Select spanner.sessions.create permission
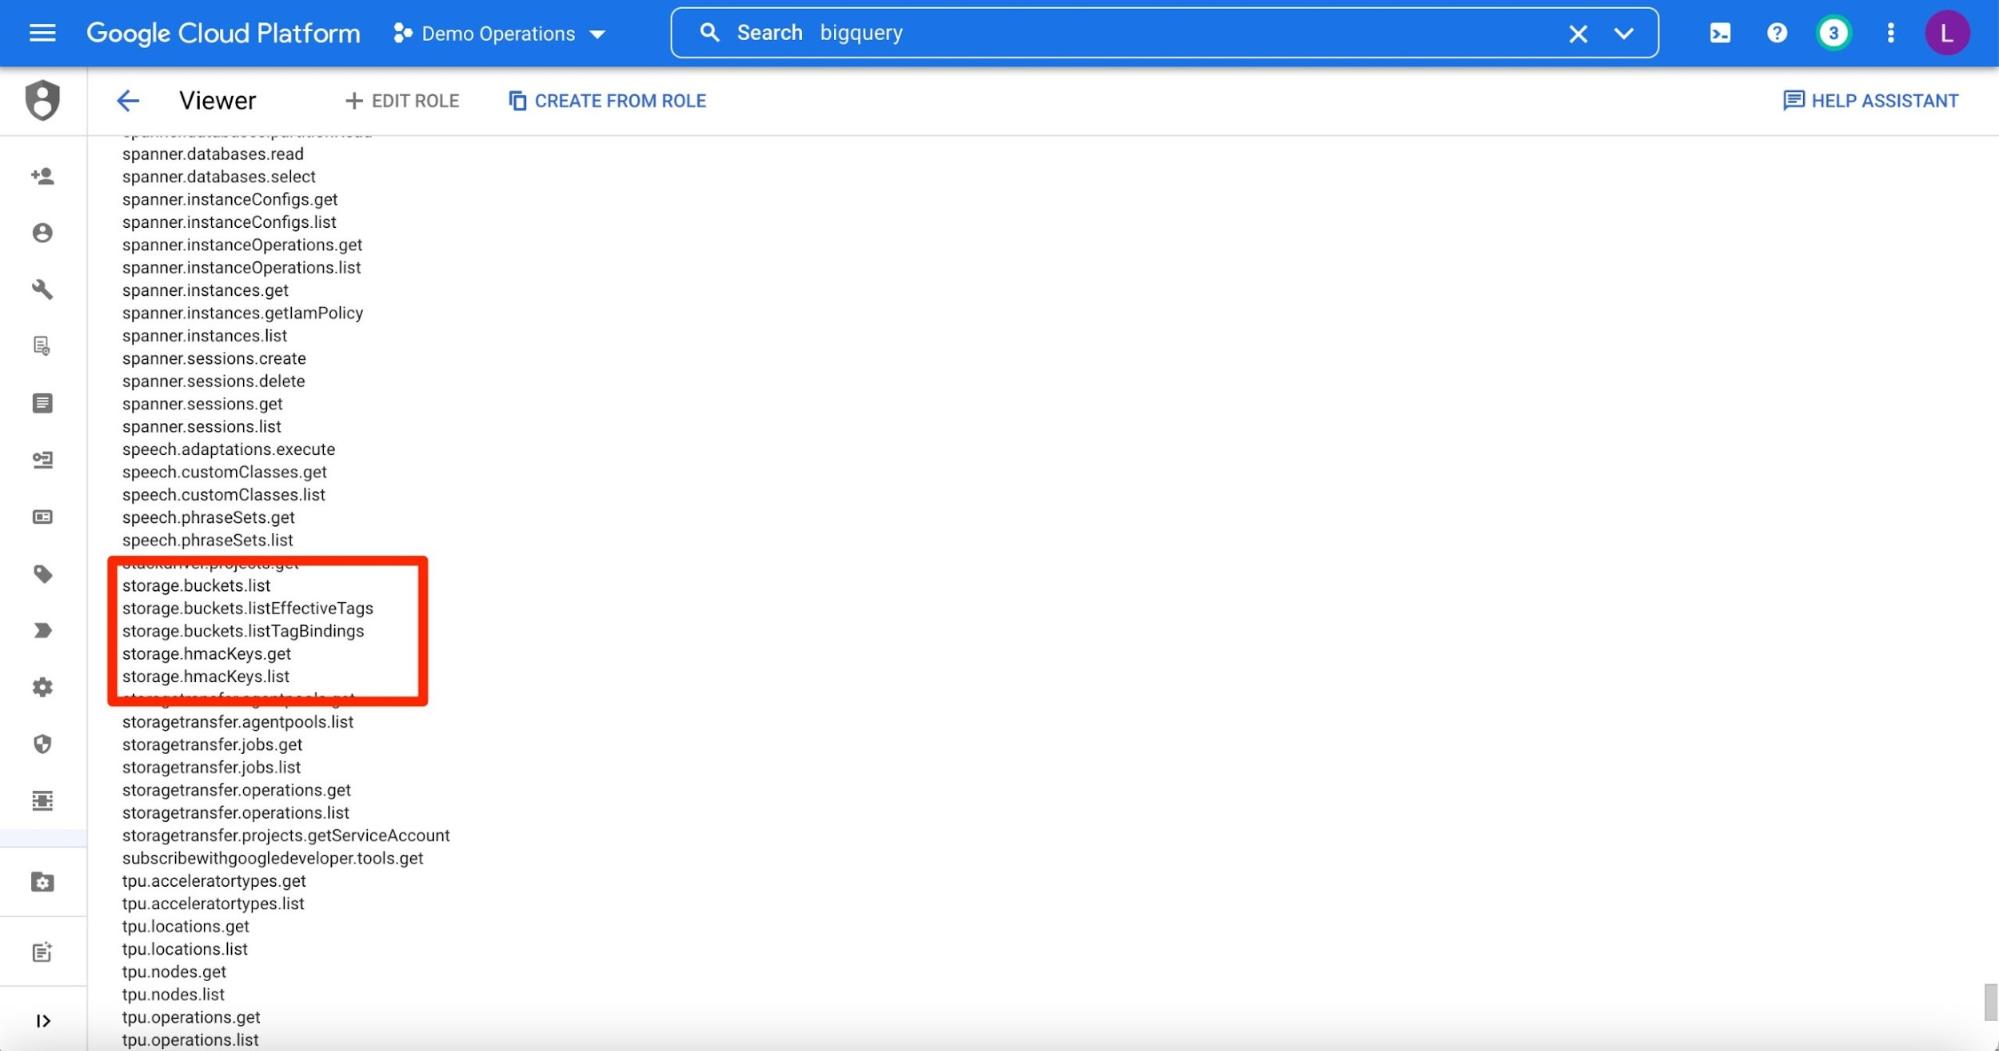Screen dimensions: 1999x1051 (x=214, y=358)
